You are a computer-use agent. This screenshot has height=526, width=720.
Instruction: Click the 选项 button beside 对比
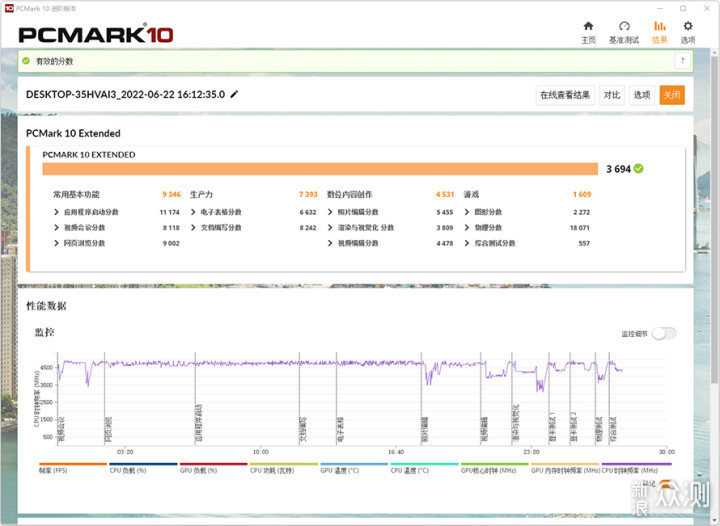click(x=642, y=95)
